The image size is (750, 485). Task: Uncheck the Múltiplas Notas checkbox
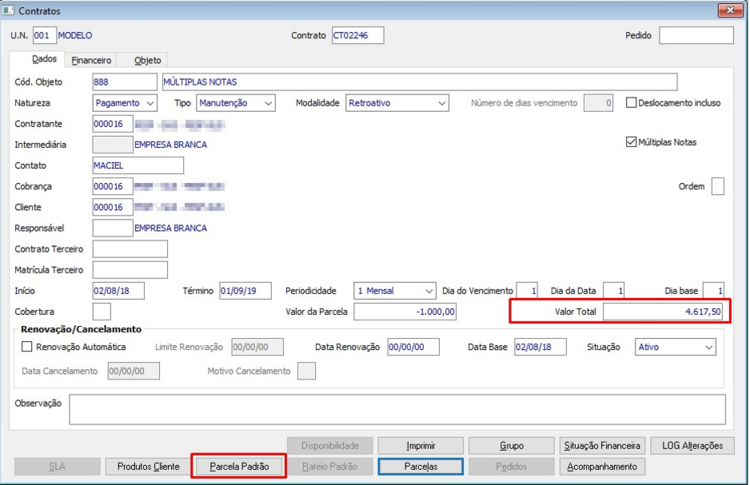point(631,142)
